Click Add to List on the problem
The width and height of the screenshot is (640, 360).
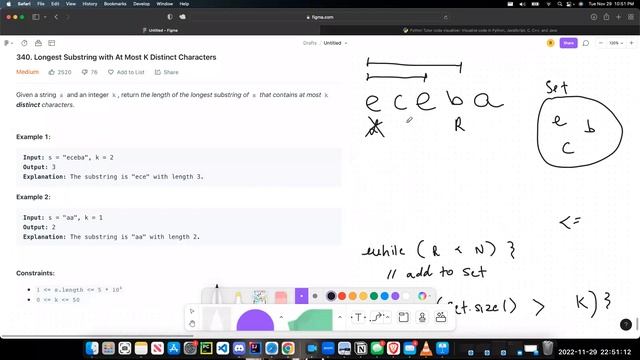[x=126, y=72]
